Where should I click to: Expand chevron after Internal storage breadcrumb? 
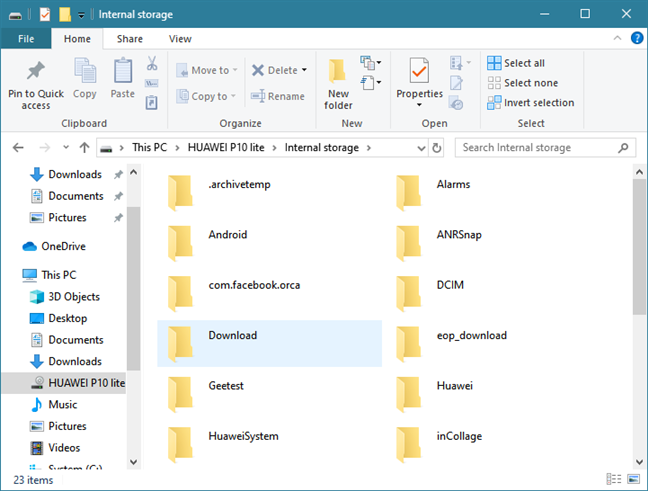368,148
